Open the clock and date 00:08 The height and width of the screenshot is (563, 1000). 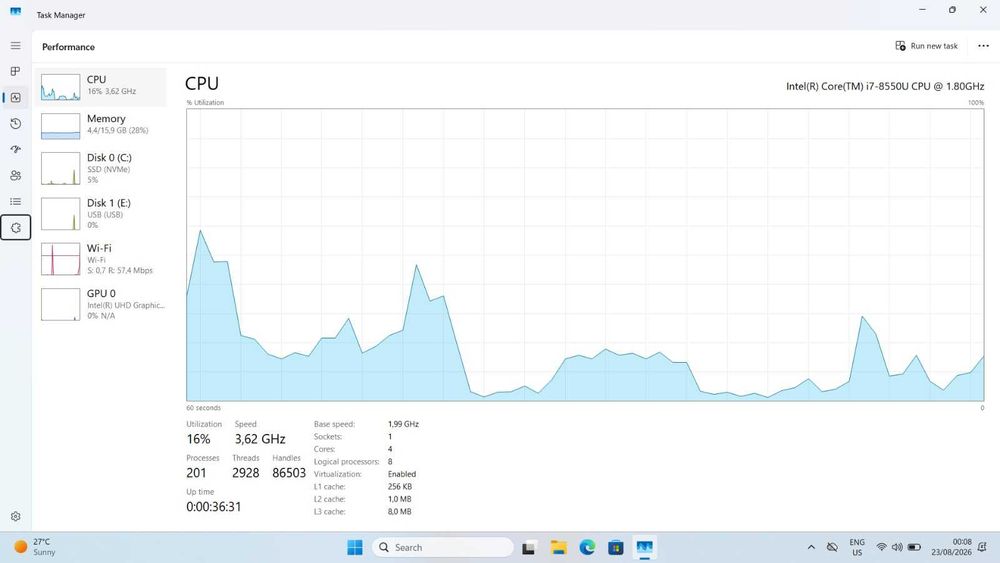tap(951, 547)
